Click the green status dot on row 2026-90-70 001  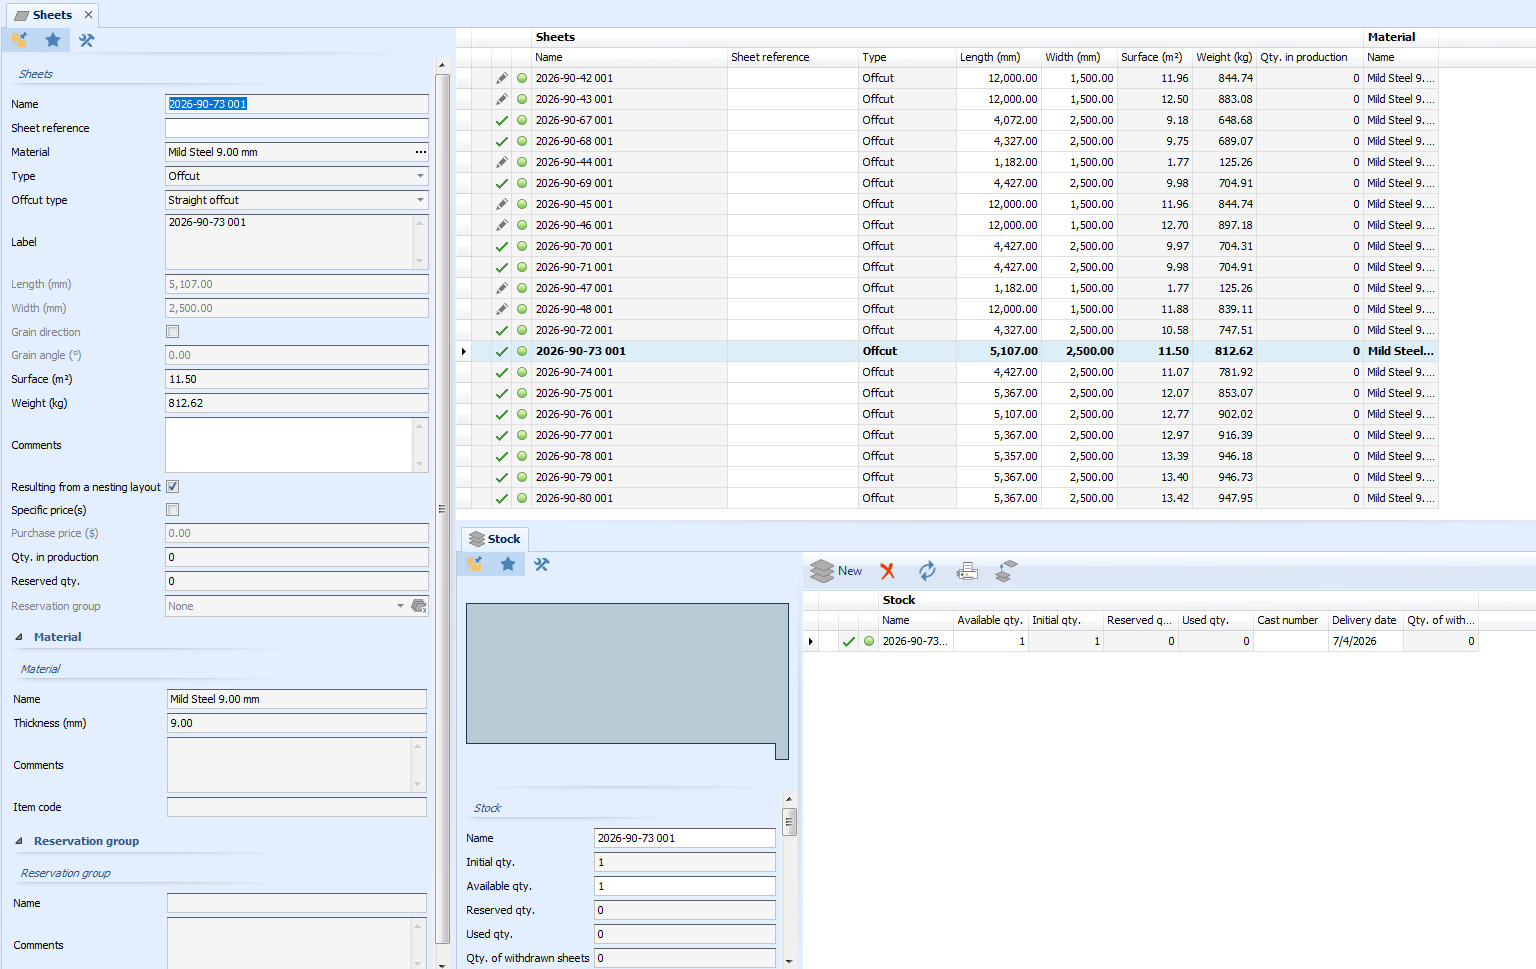(522, 246)
